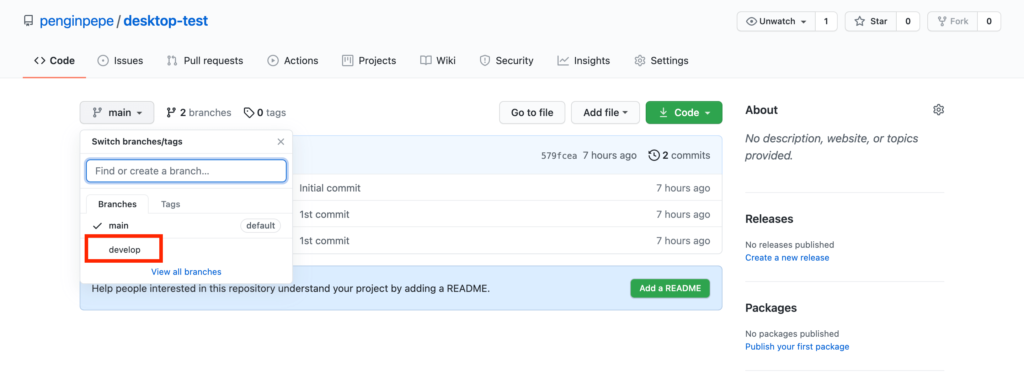Image resolution: width=1024 pixels, height=388 pixels.
Task: Click the repository icon beside penginpepe
Action: click(x=28, y=21)
